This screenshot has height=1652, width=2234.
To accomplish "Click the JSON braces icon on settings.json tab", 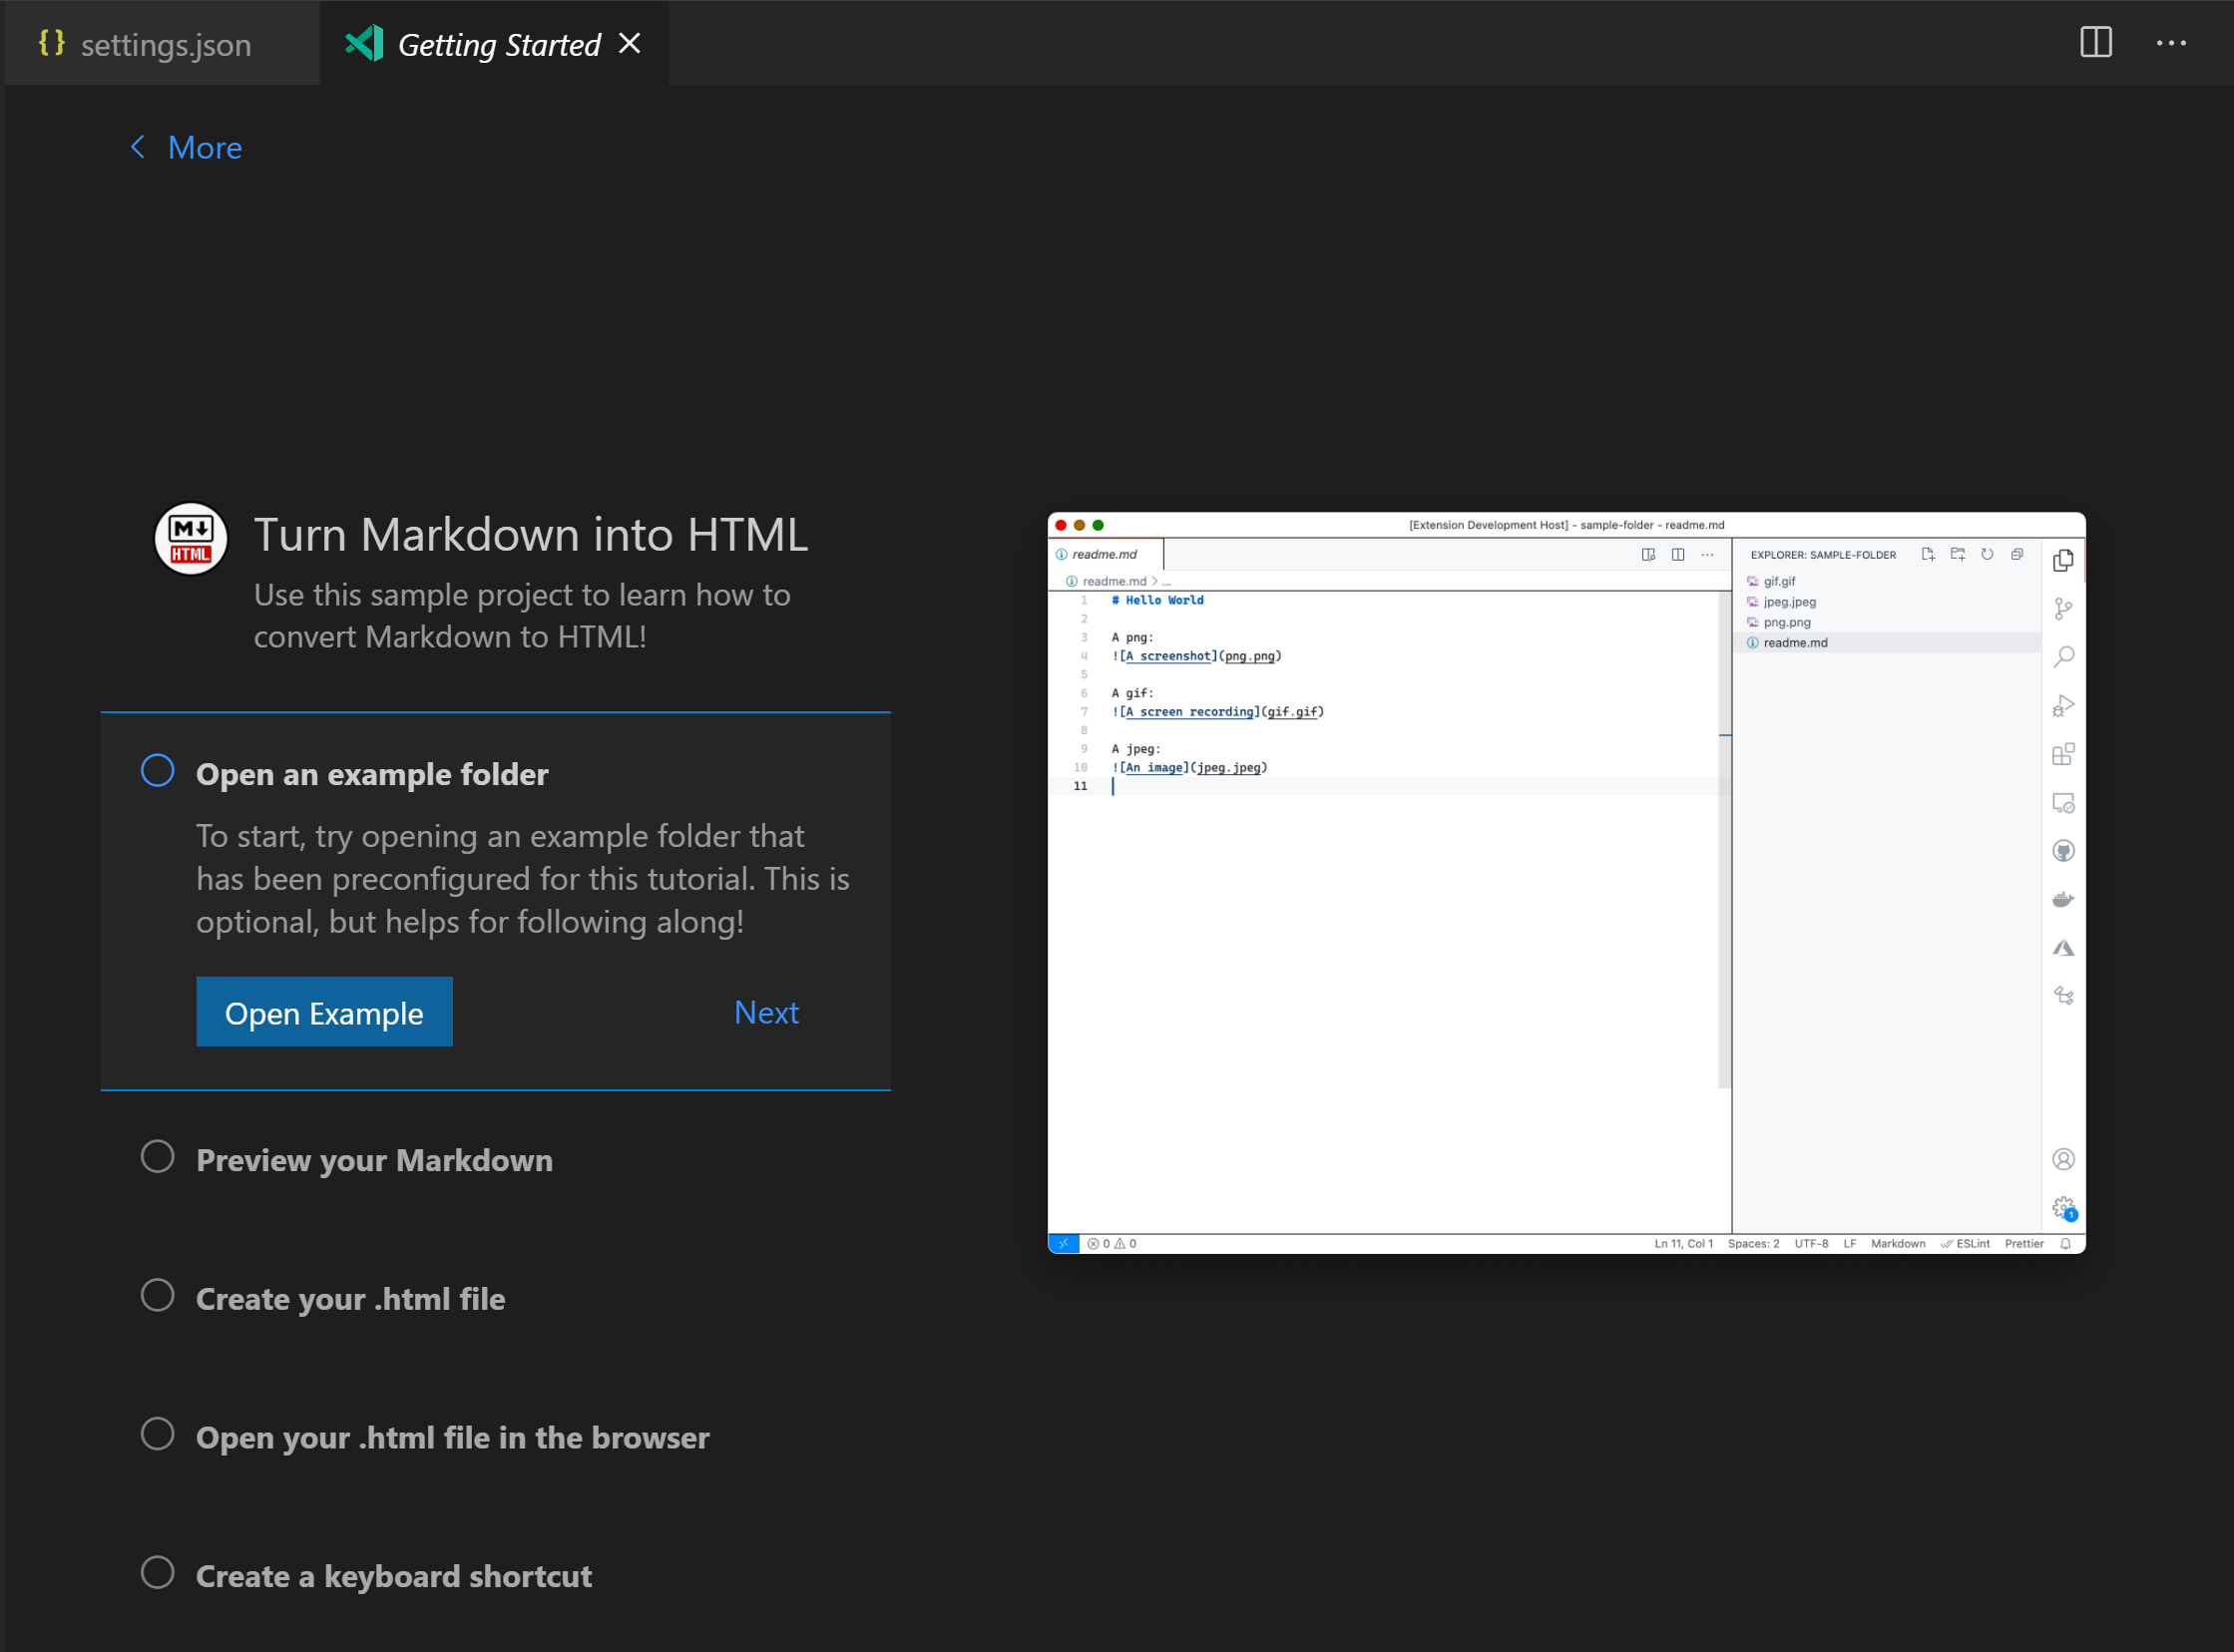I will coord(52,43).
